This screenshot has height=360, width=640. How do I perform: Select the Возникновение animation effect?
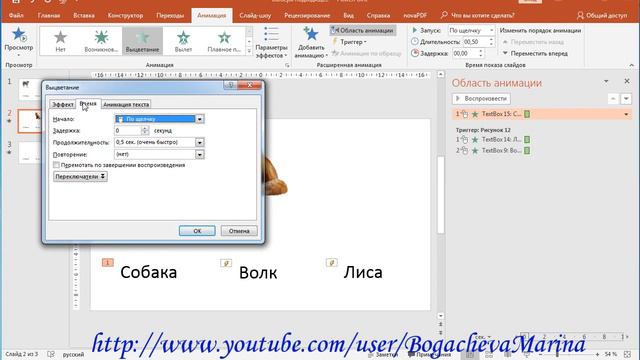(101, 41)
